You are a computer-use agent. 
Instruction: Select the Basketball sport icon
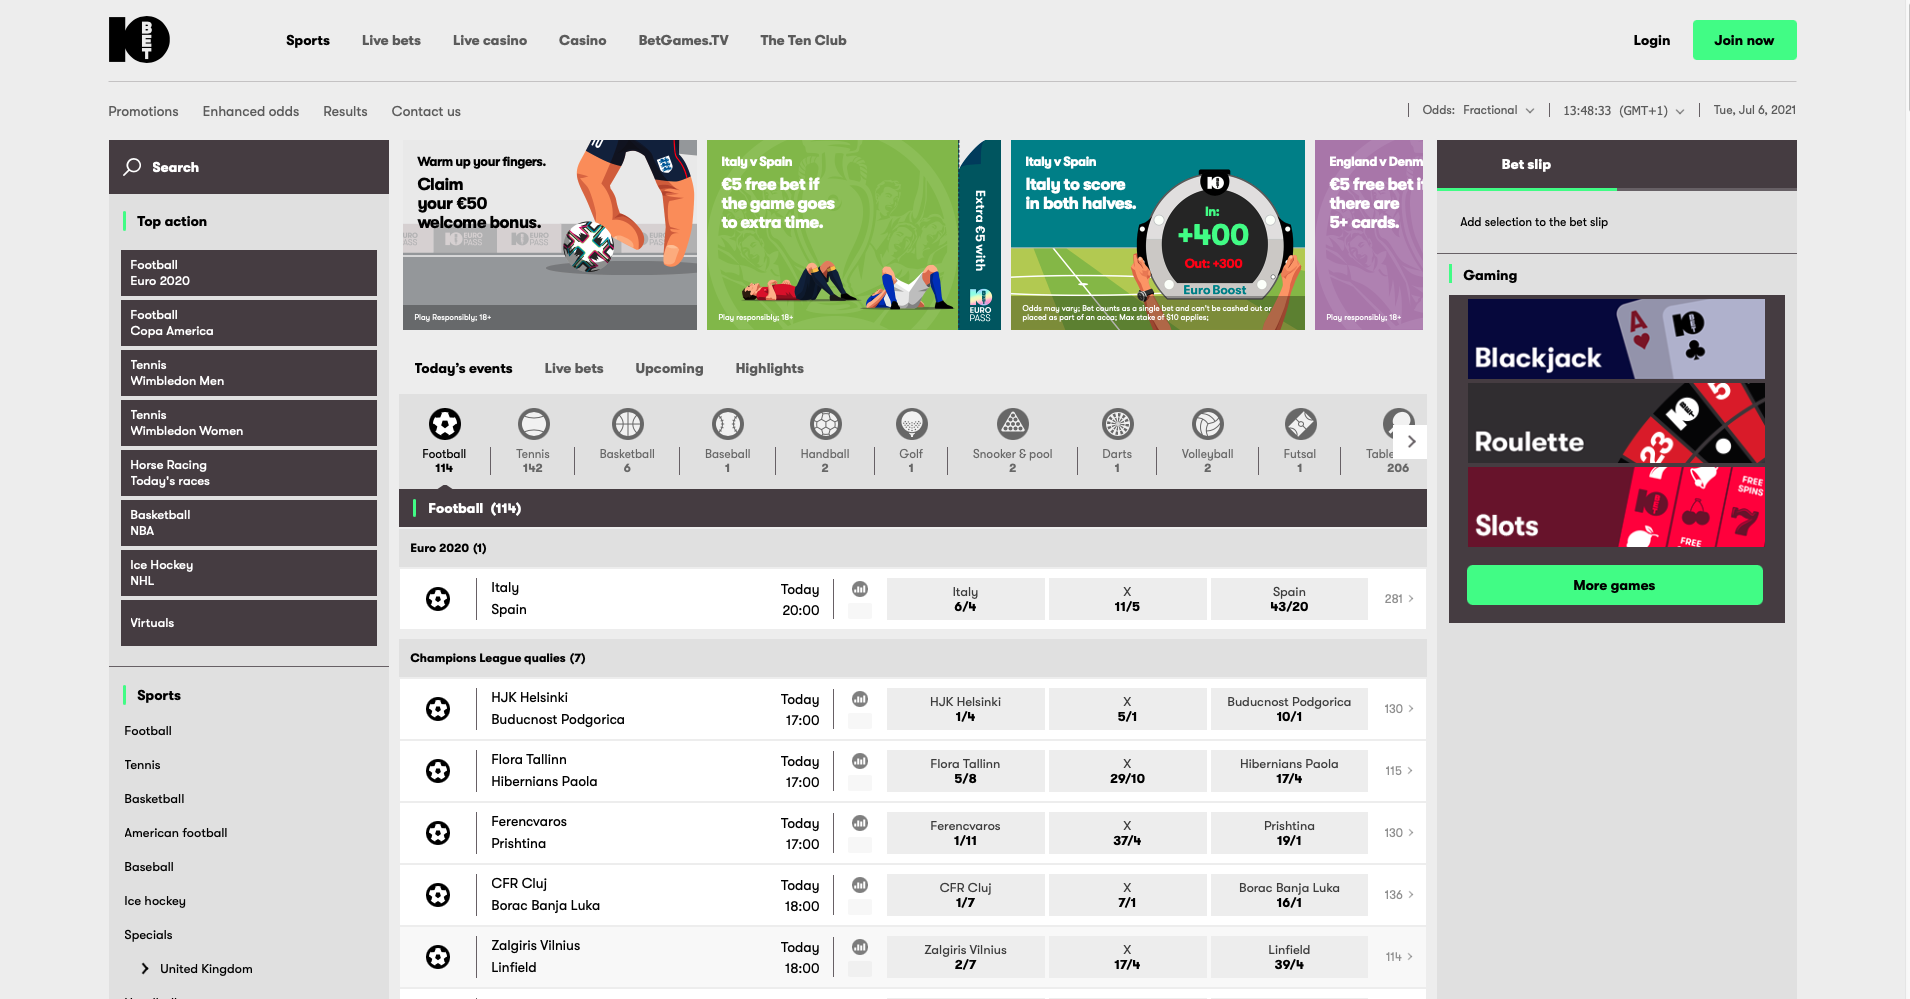tap(627, 424)
